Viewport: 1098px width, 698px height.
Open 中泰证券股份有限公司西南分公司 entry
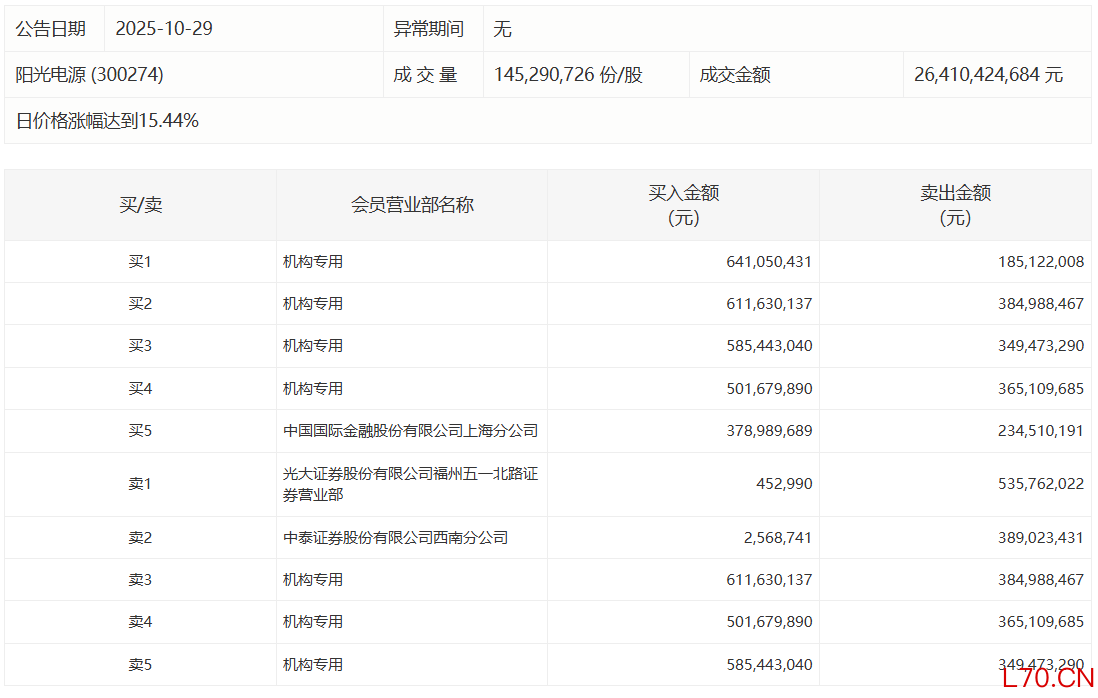[x=395, y=538]
